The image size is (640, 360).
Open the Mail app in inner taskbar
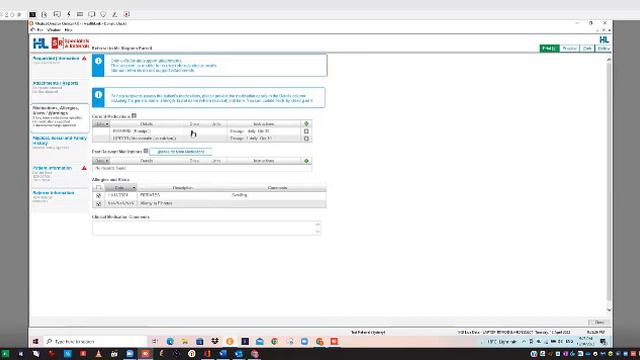260,341
